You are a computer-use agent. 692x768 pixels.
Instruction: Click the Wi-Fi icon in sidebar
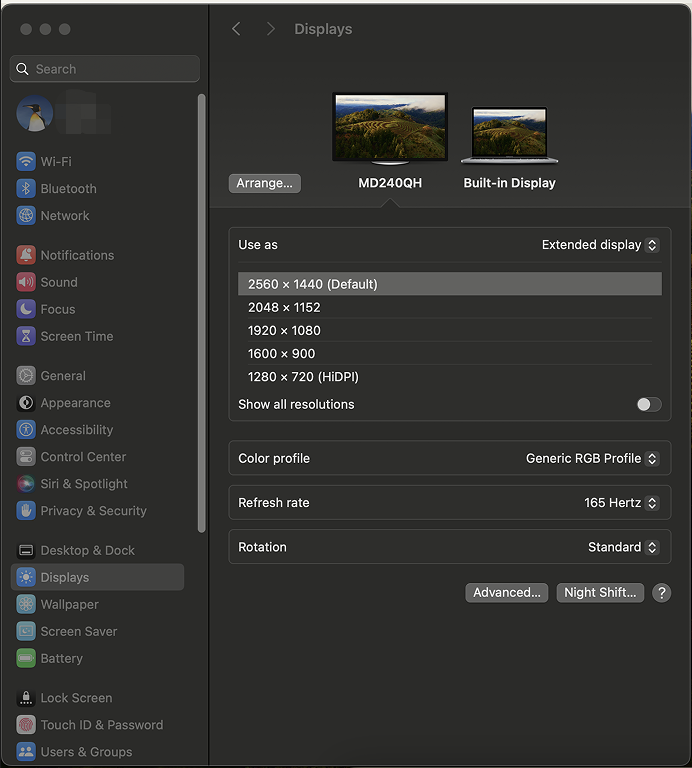pyautogui.click(x=26, y=161)
